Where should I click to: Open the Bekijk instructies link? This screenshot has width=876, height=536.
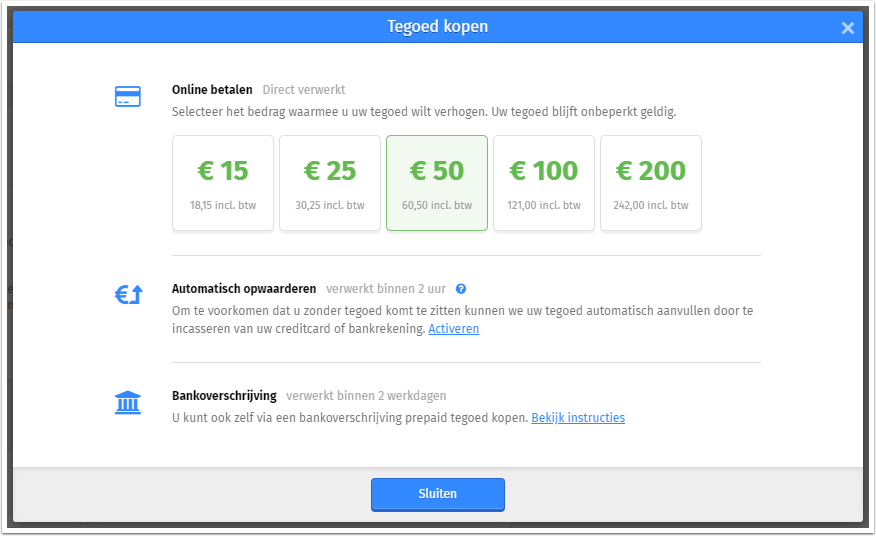pos(578,418)
